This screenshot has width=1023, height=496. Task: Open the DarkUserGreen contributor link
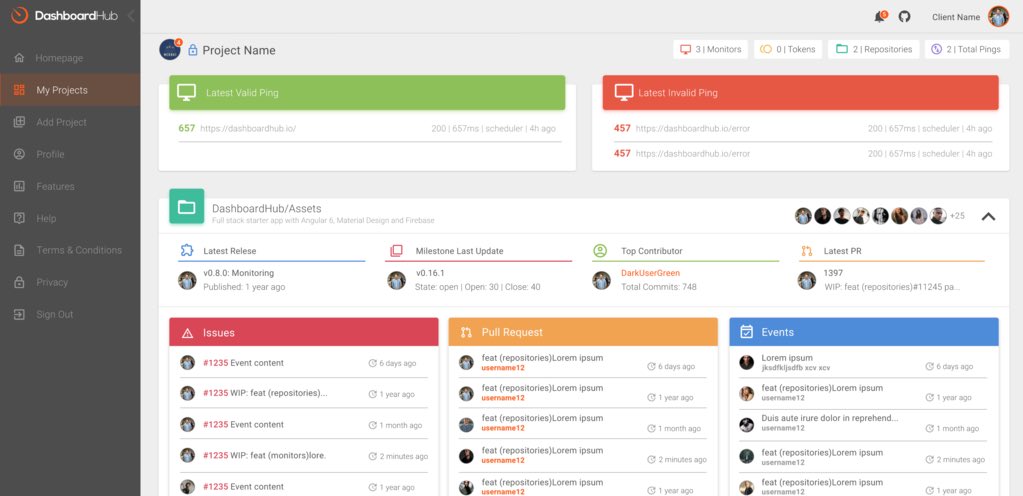click(x=650, y=273)
